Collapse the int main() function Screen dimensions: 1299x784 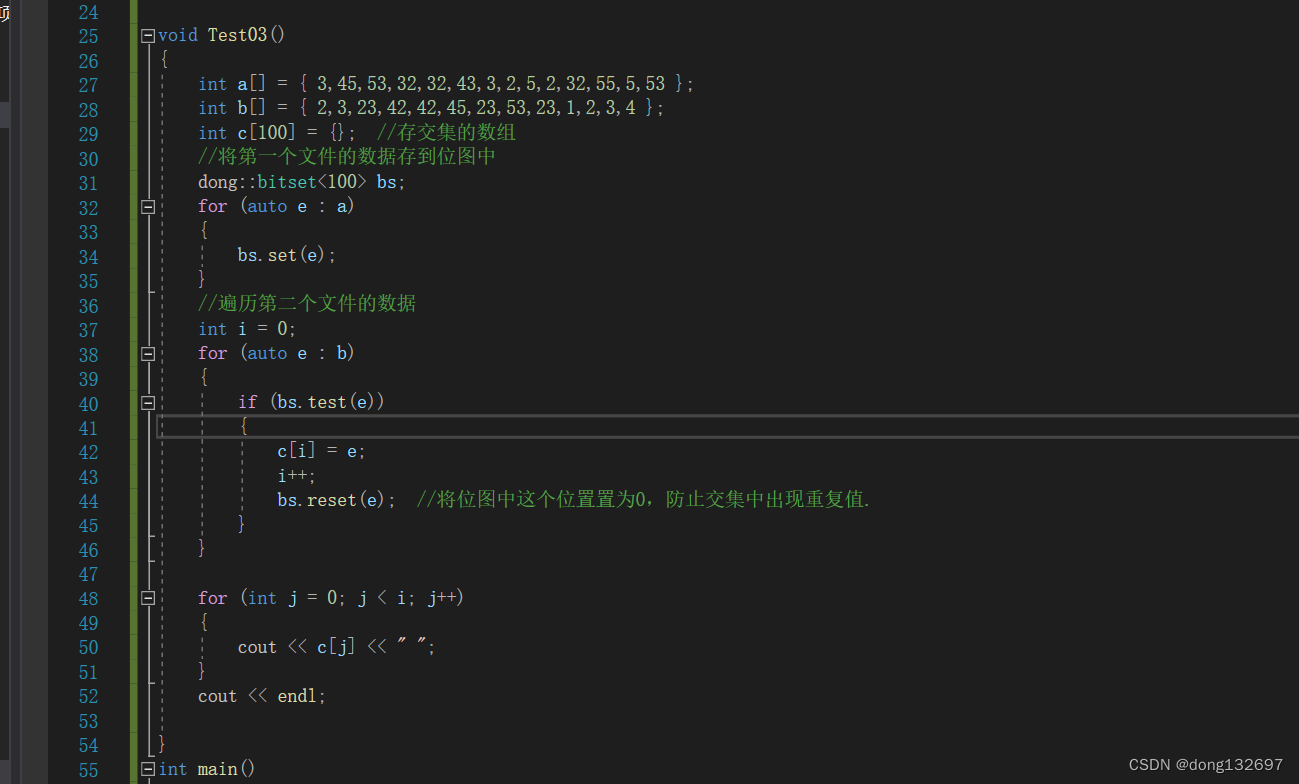coord(148,769)
